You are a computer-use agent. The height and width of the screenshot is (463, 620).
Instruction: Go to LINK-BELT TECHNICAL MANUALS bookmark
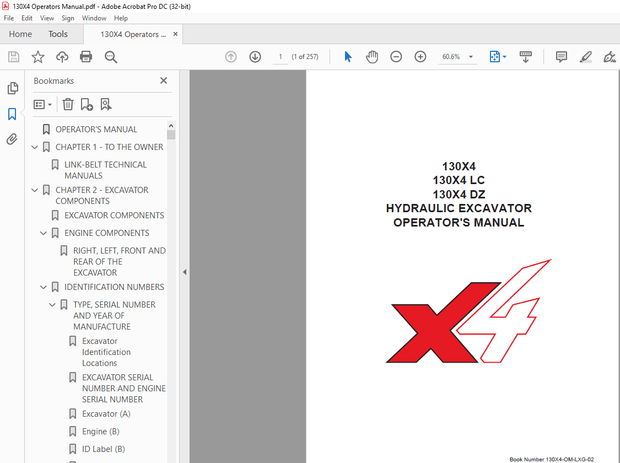(x=105, y=170)
